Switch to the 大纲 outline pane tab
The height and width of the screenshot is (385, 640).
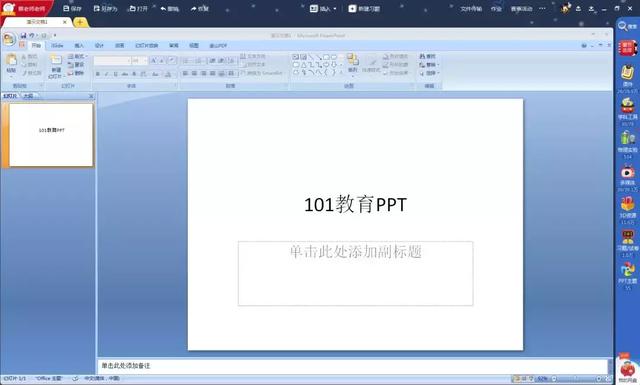tap(28, 96)
